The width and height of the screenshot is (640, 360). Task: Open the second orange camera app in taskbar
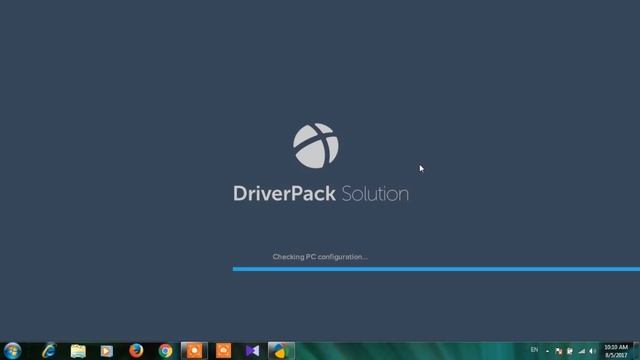pos(223,351)
